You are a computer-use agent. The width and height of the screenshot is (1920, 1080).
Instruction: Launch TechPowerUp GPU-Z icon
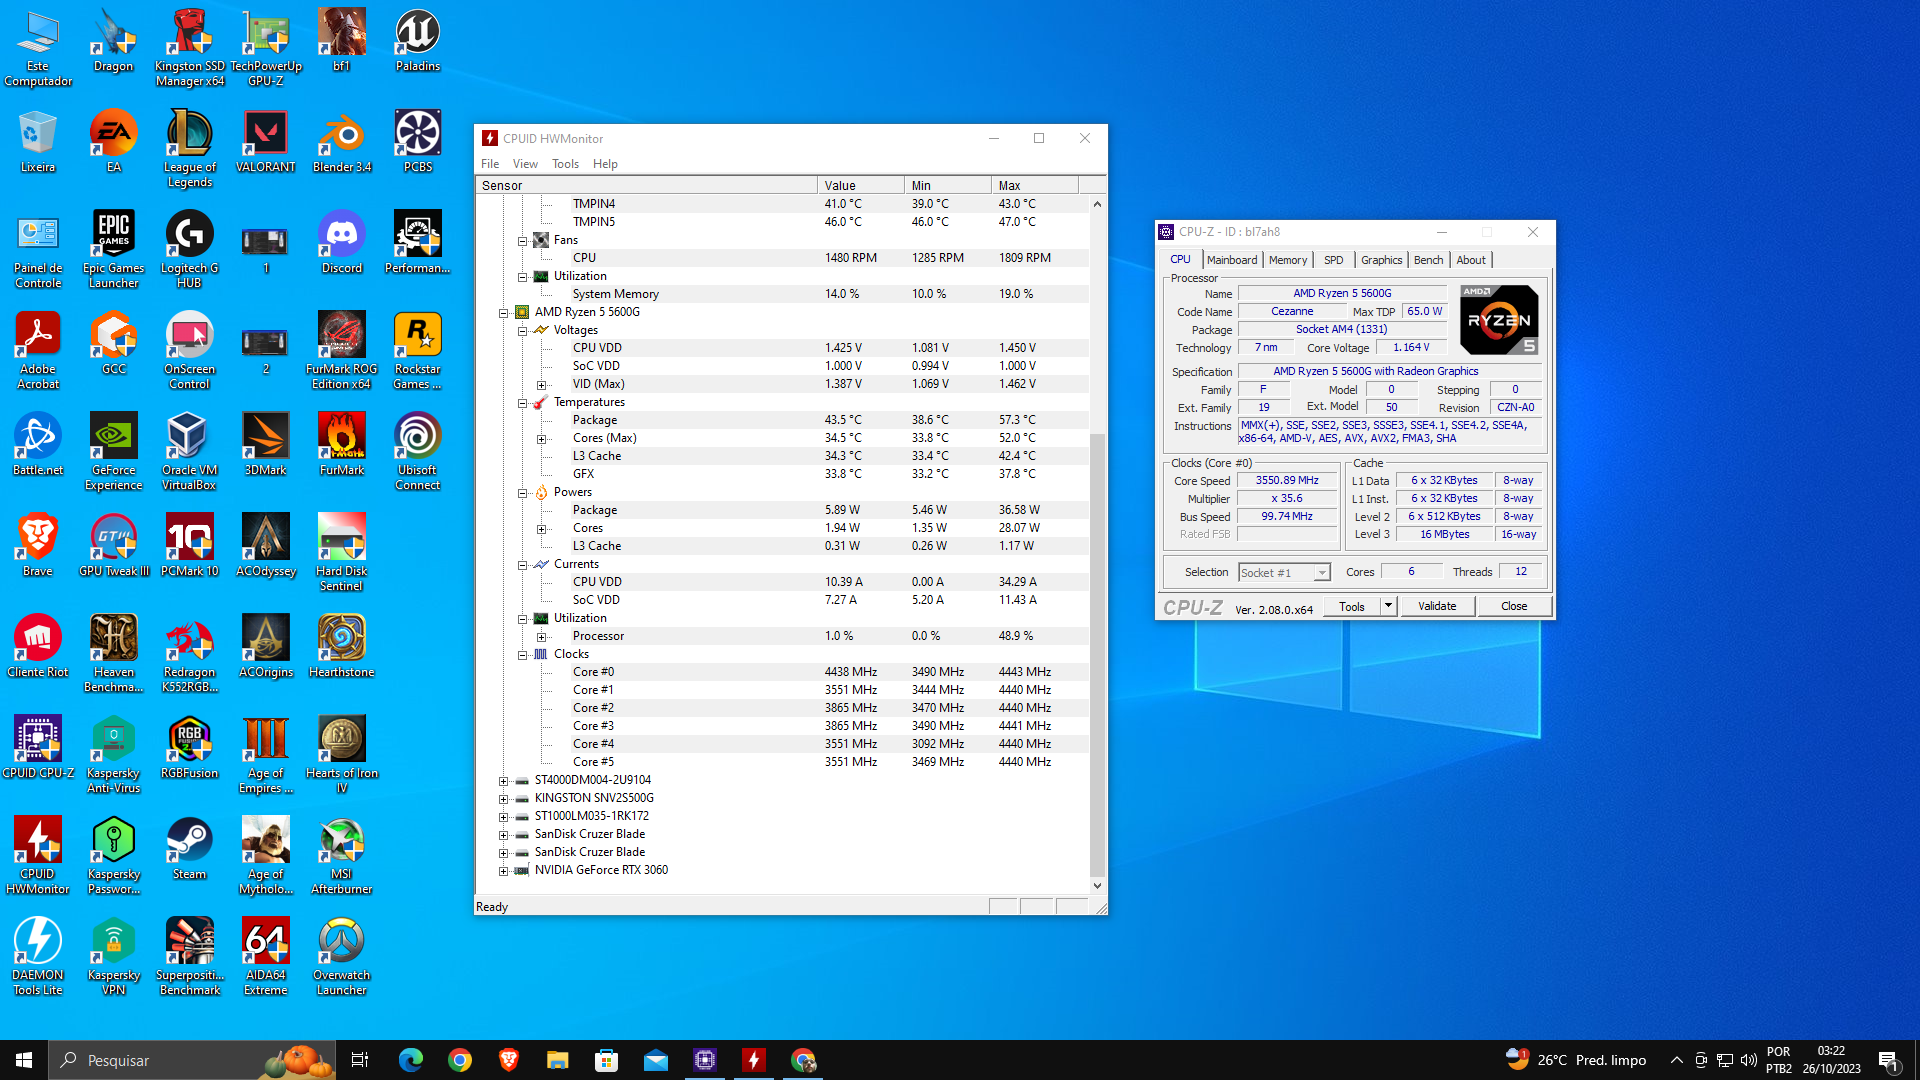(x=266, y=48)
